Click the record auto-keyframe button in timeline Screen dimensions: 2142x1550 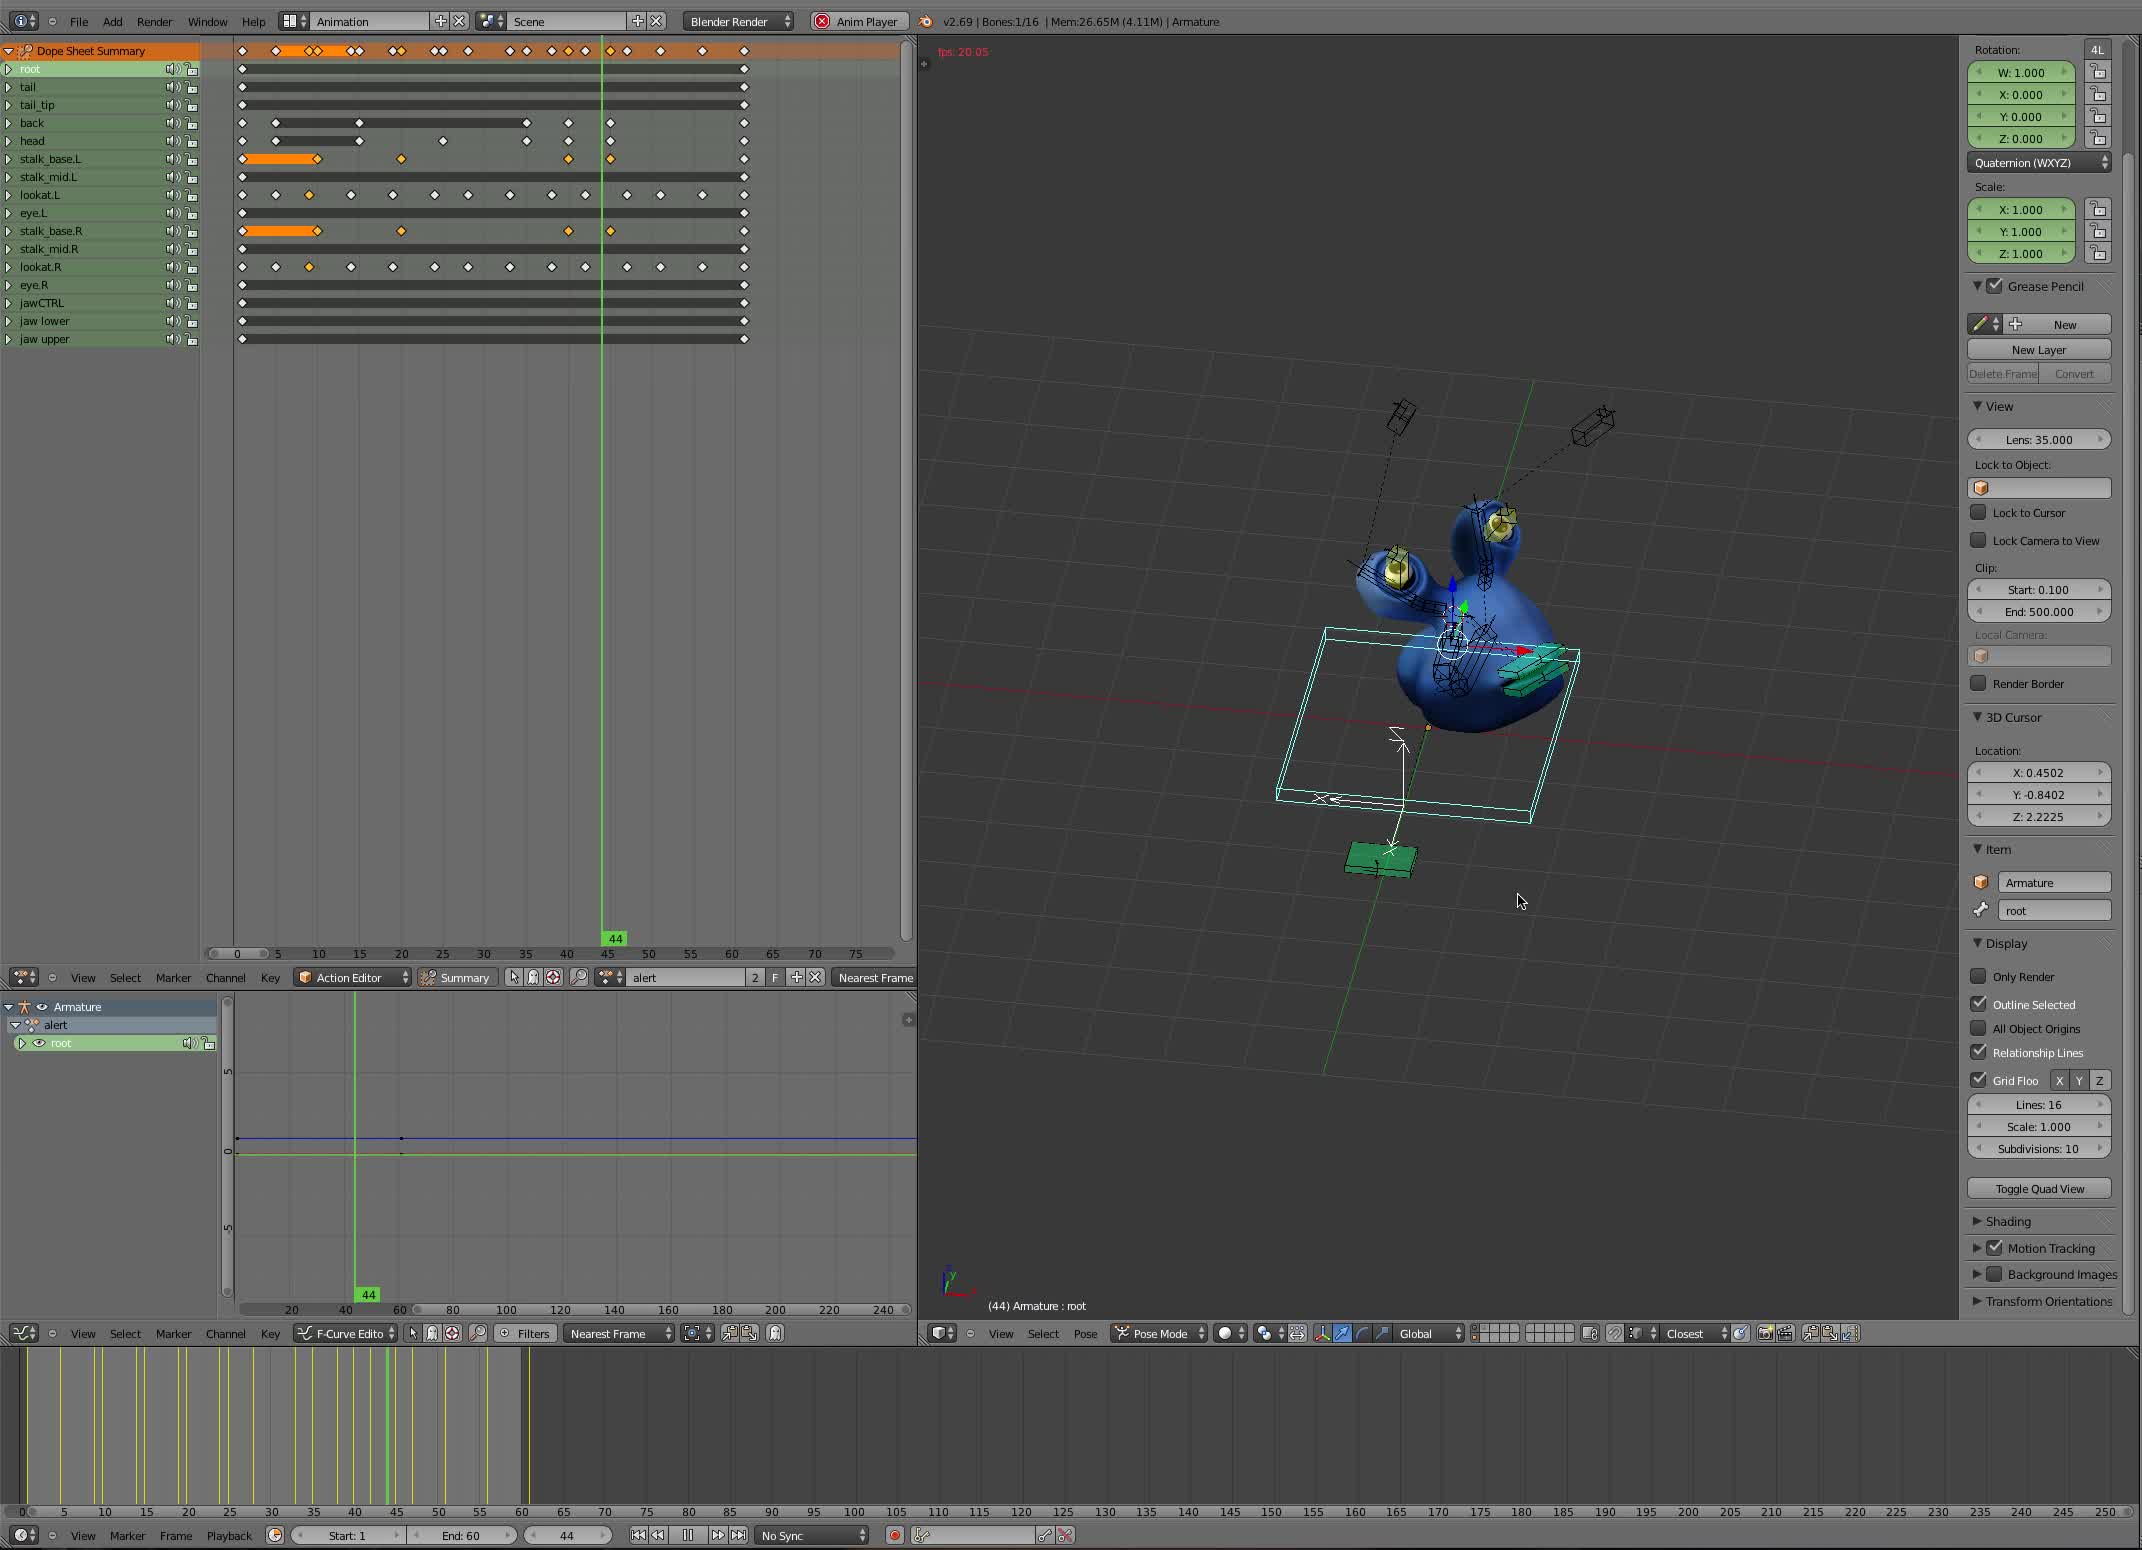tap(895, 1535)
